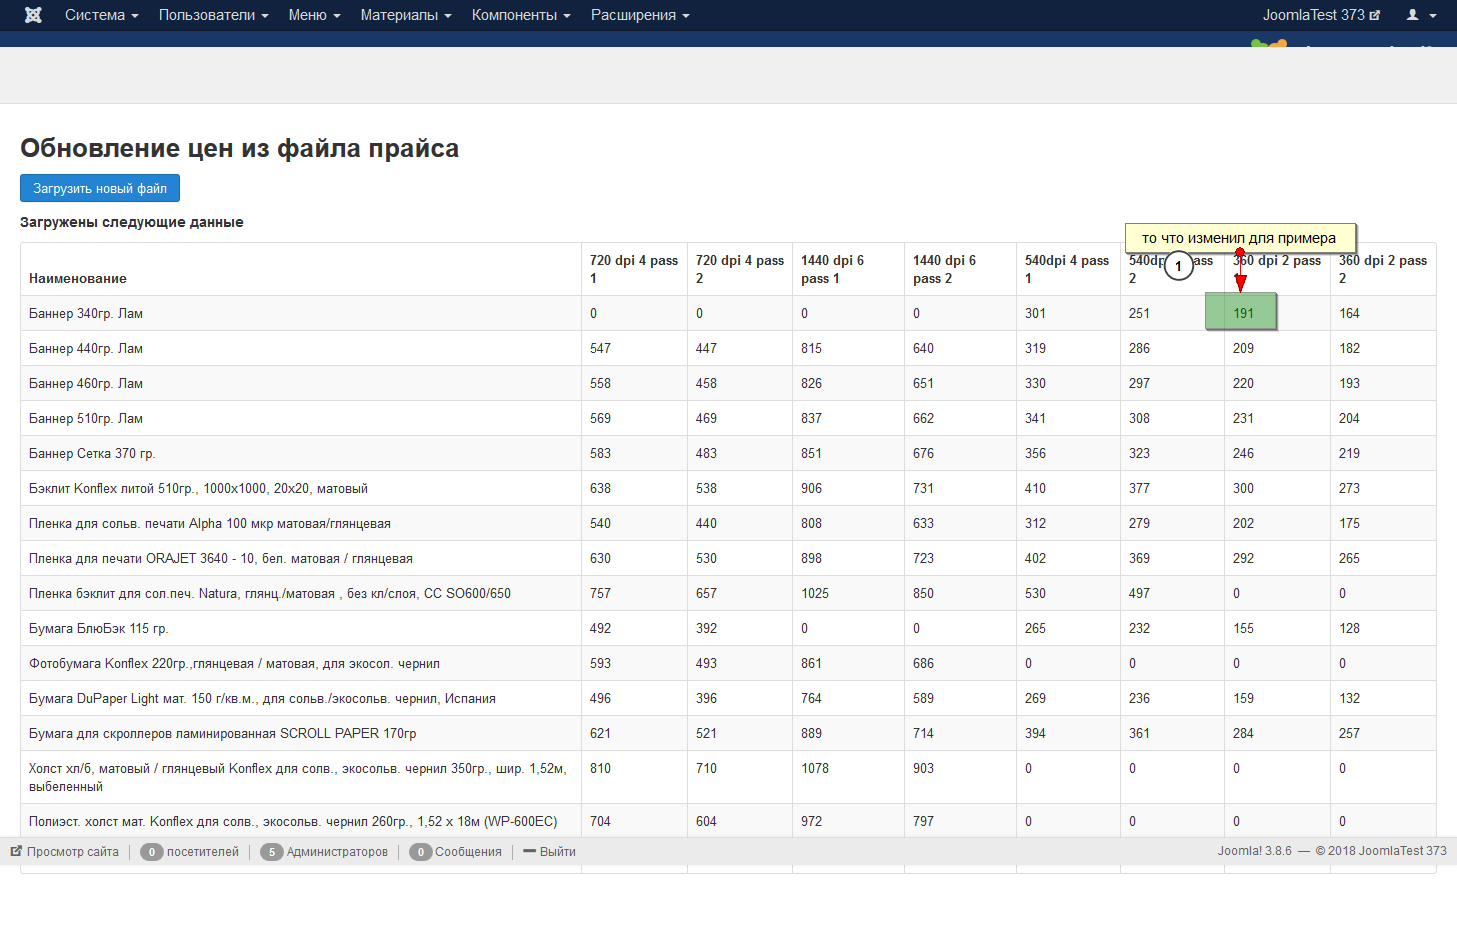Viewport: 1457px width, 942px height.
Task: Open the user account icon menu
Action: [x=1420, y=15]
